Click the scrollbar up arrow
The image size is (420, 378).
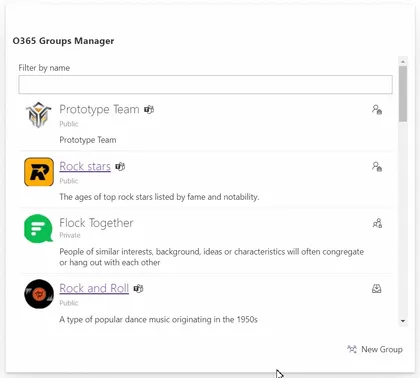tap(403, 62)
